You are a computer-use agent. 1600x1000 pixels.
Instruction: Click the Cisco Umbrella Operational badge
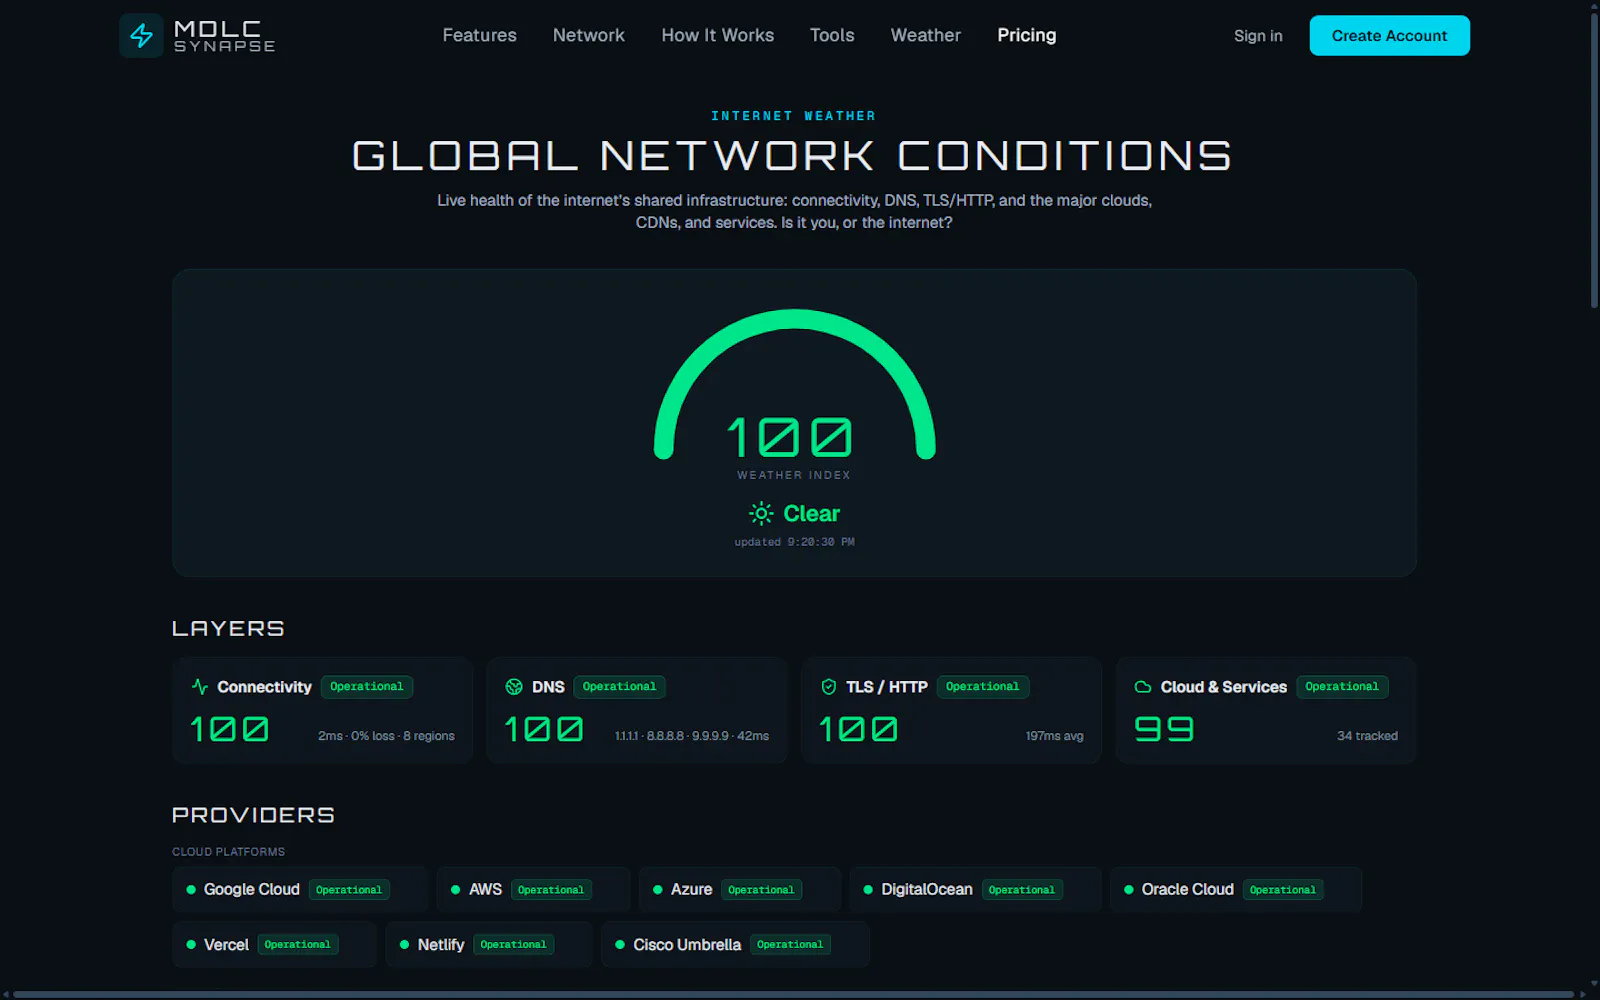click(x=790, y=945)
